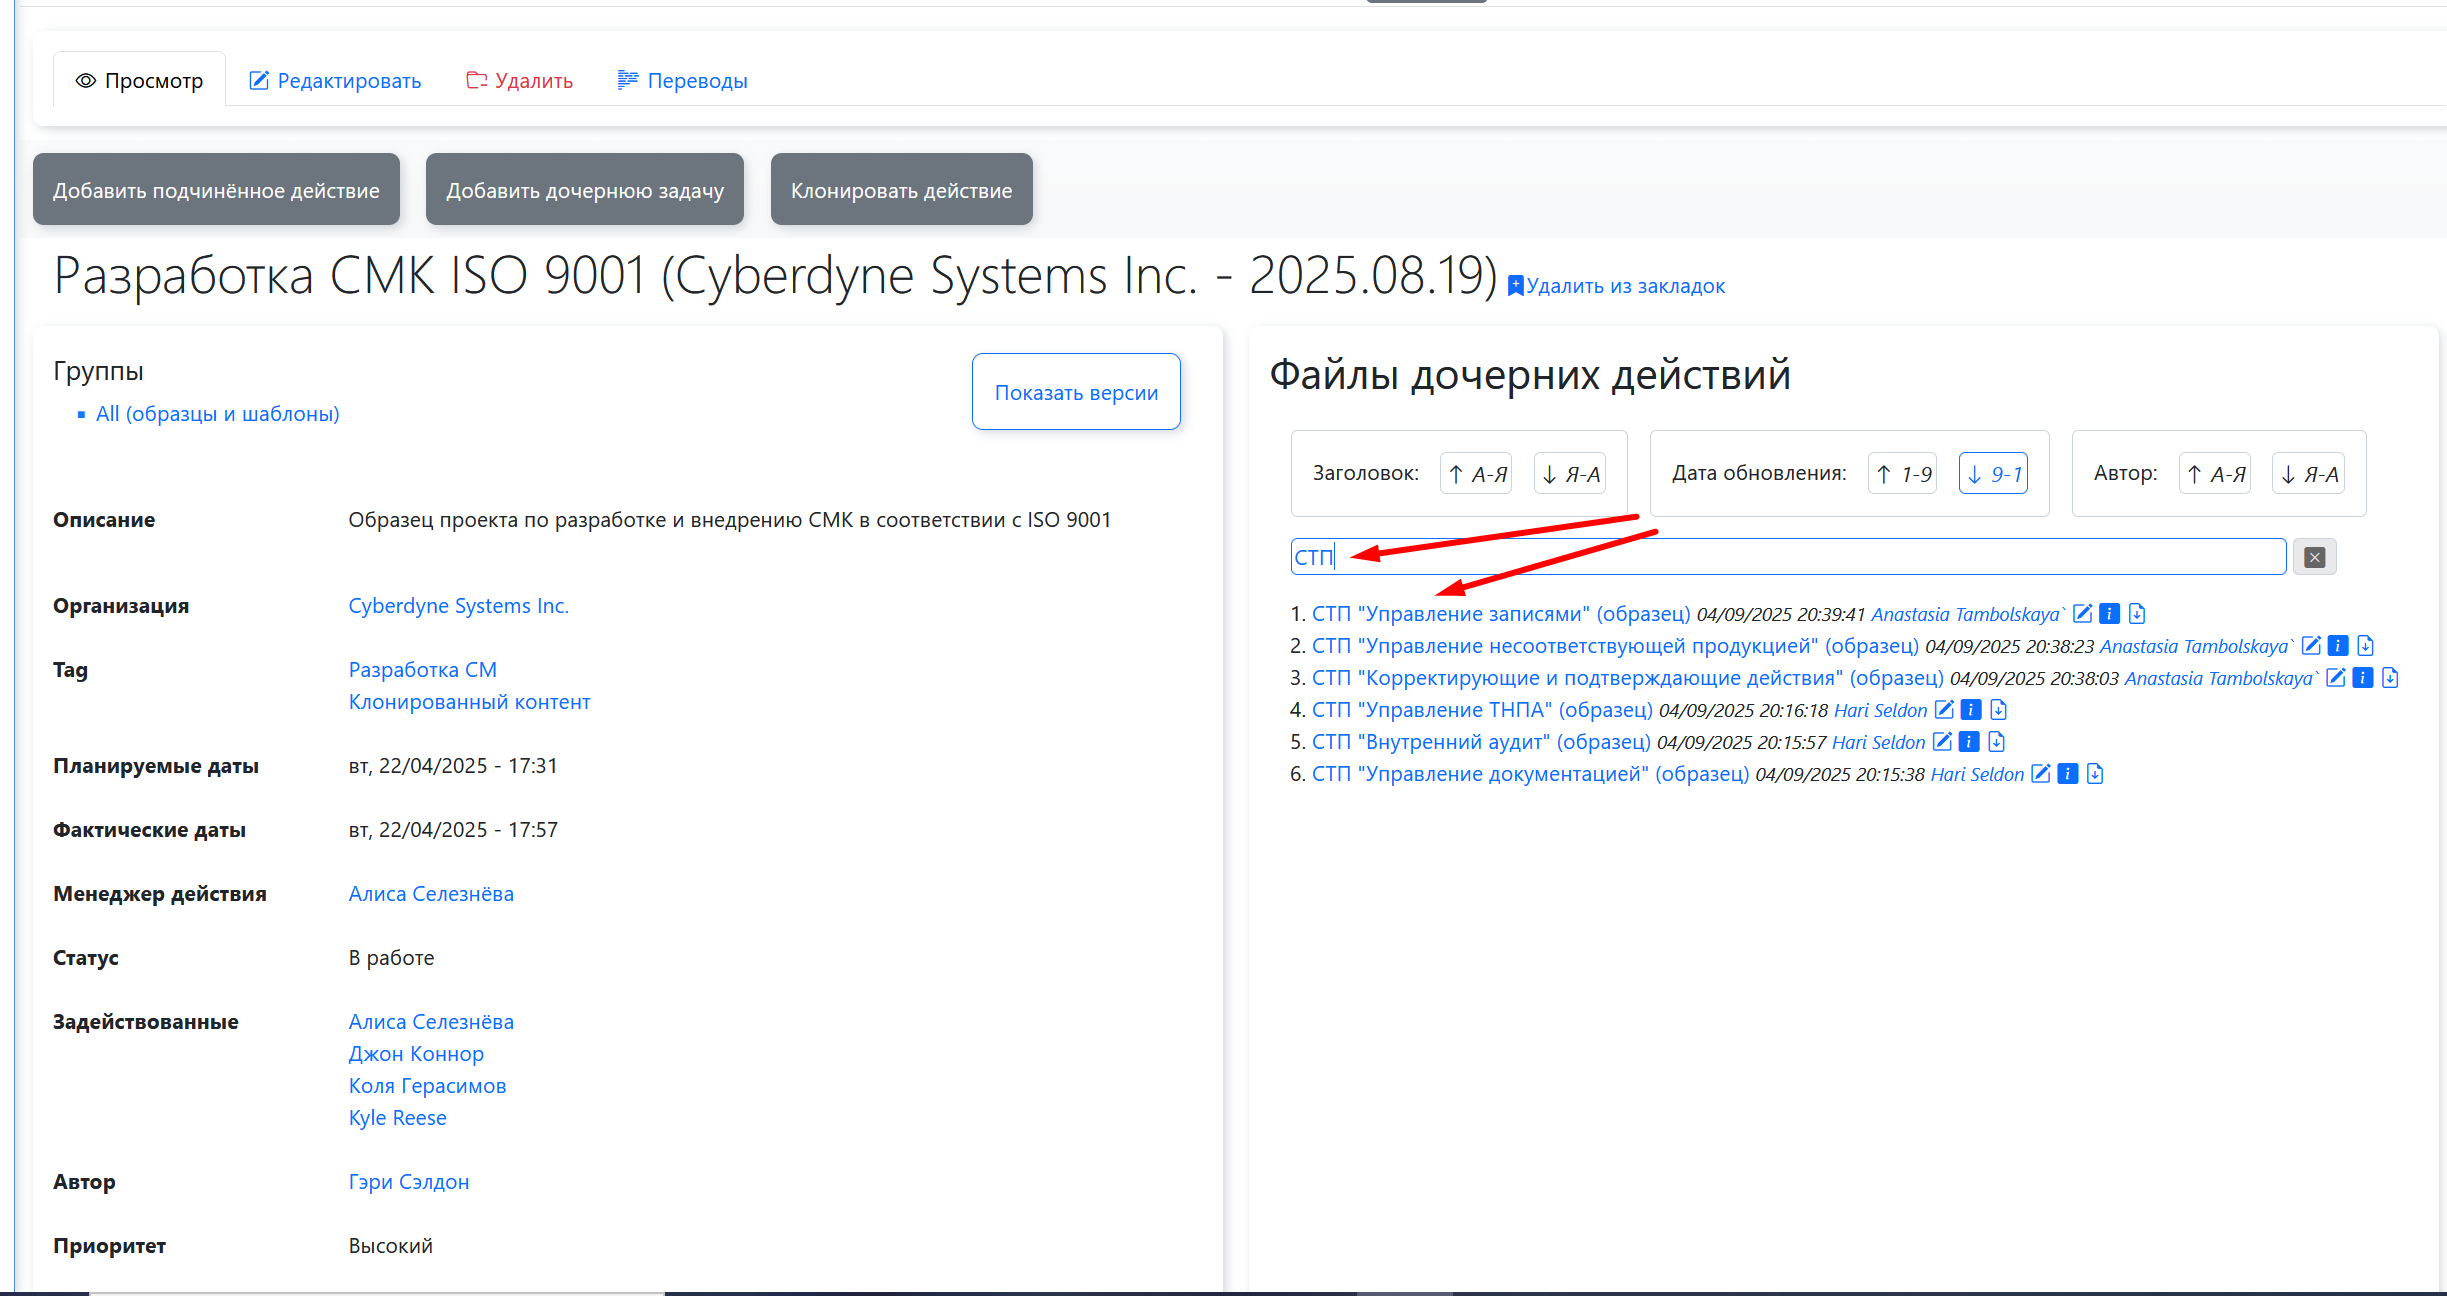Clear the file search field with X icon
The height and width of the screenshot is (1296, 2447).
click(x=2314, y=557)
